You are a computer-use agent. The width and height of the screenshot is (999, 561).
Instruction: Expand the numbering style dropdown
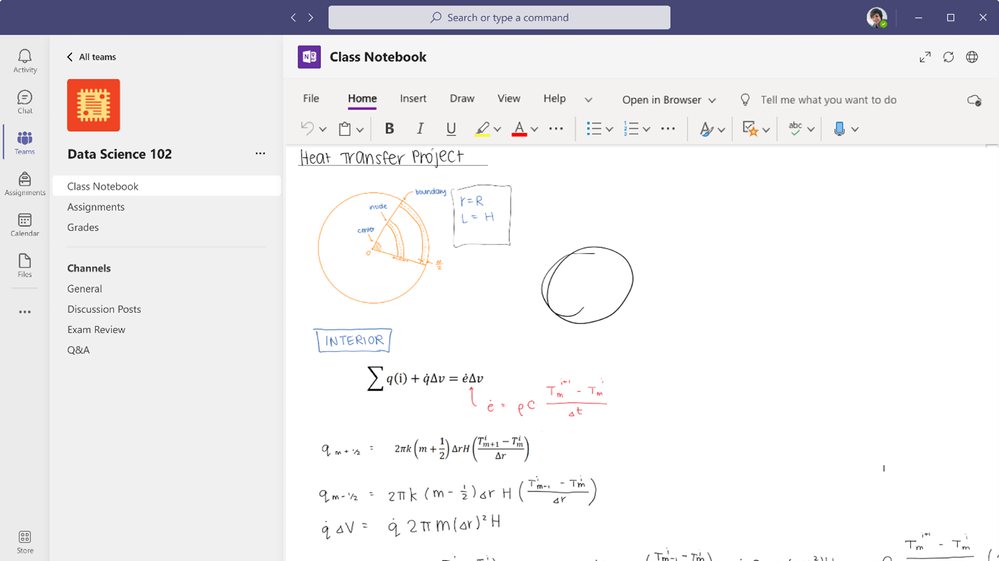coord(646,129)
